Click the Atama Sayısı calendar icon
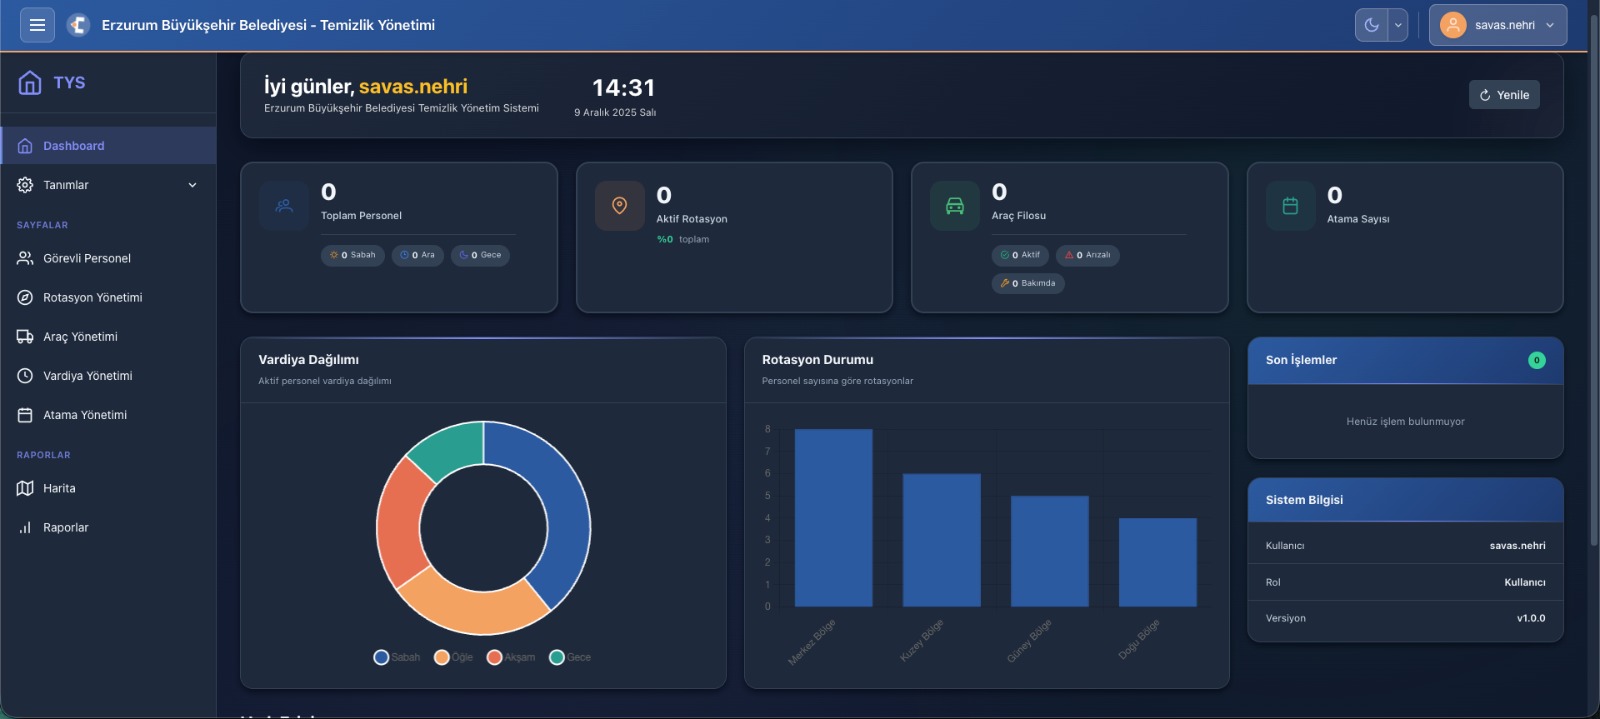Screen dimensions: 1600x719 tap(1290, 206)
